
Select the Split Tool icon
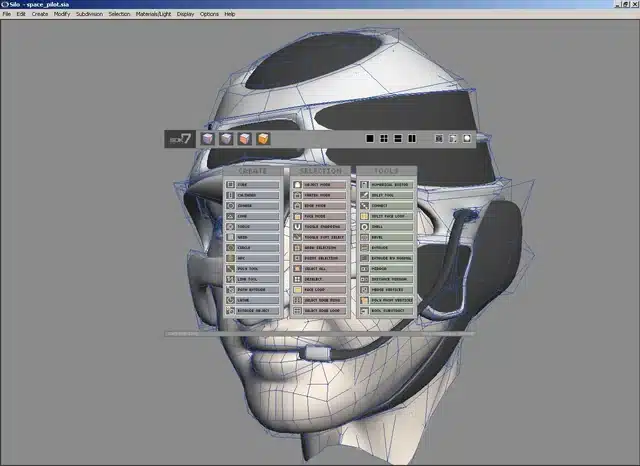point(364,195)
